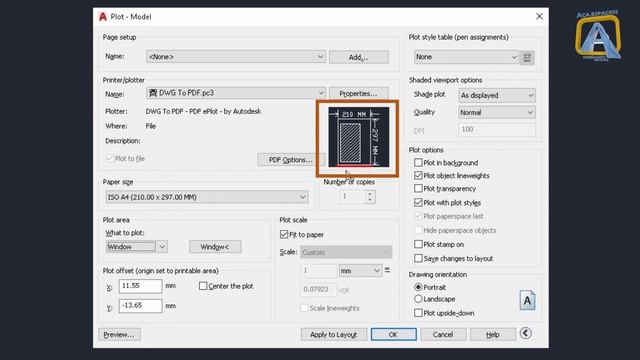The image size is (640, 360).
Task: Open the plot style table editor icon
Action: point(527,58)
